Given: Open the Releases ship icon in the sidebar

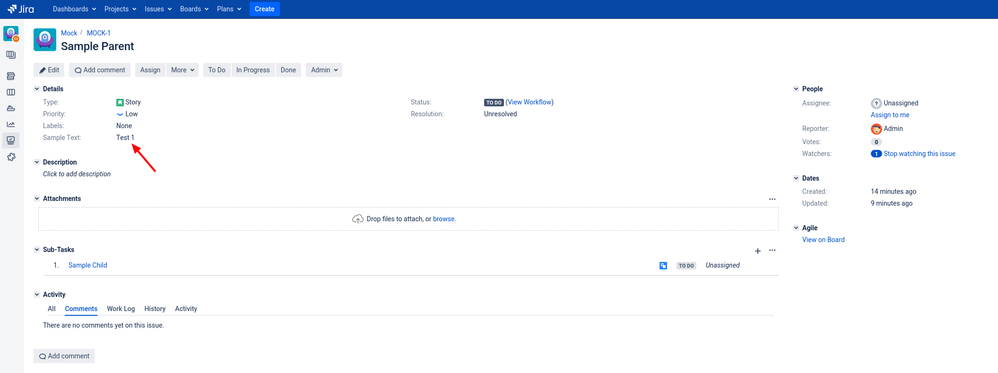Looking at the screenshot, I should click(11, 108).
